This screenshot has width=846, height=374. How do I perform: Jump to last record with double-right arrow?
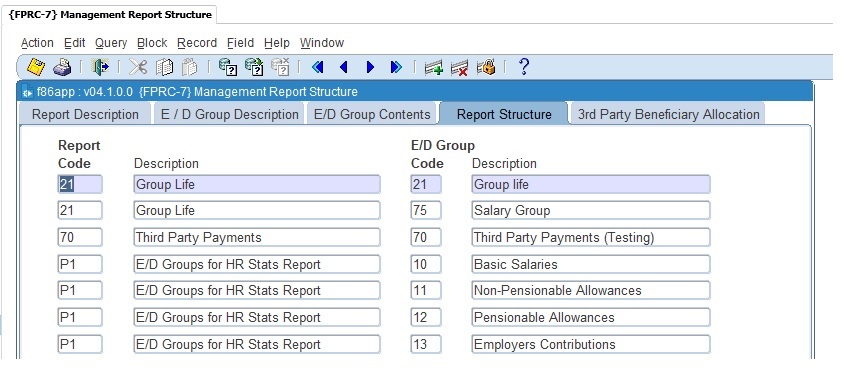397,67
